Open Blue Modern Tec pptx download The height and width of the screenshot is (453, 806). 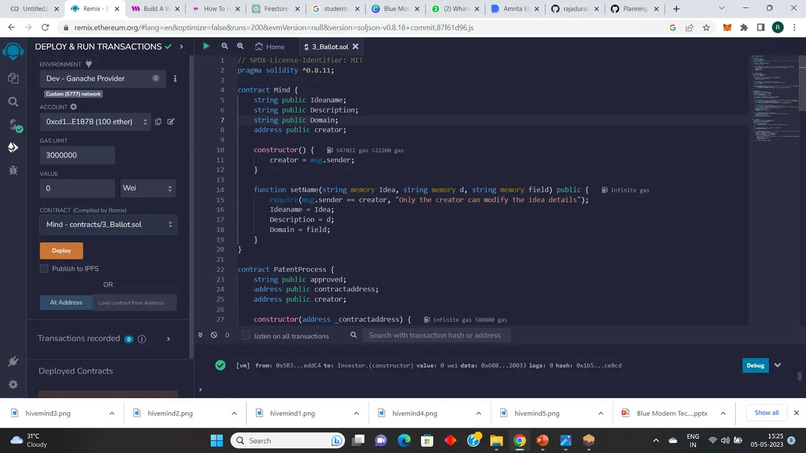point(671,413)
